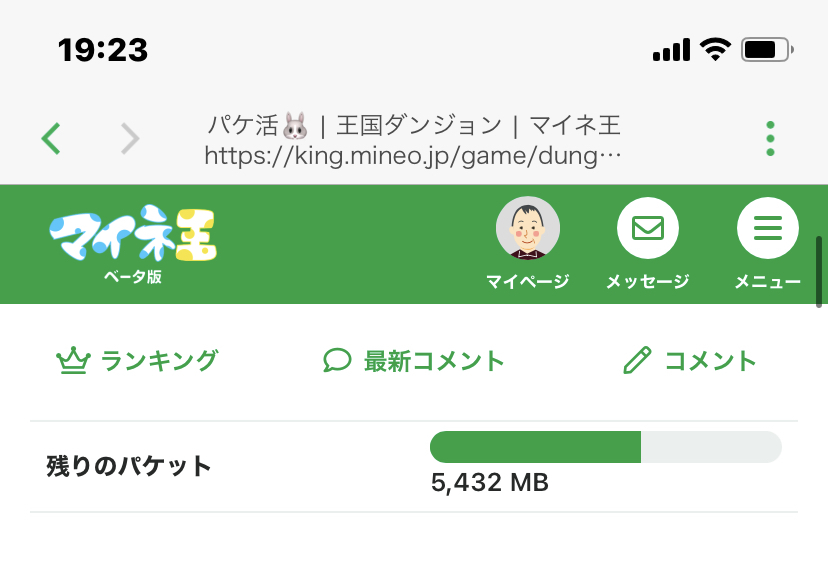Click the マイネ王 logo
828x570 pixels.
133,238
